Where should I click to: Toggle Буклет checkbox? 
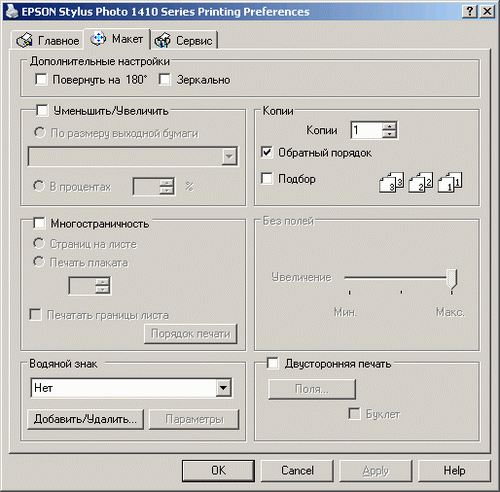pos(354,414)
